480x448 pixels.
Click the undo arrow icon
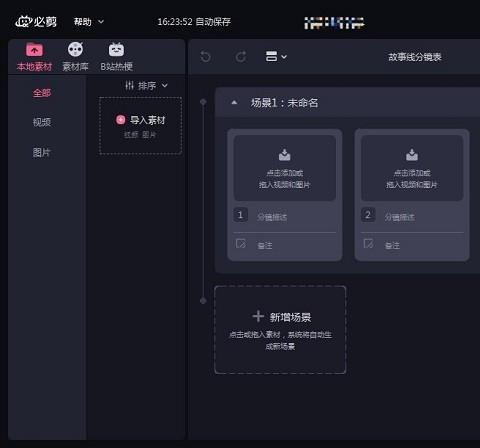click(x=206, y=57)
